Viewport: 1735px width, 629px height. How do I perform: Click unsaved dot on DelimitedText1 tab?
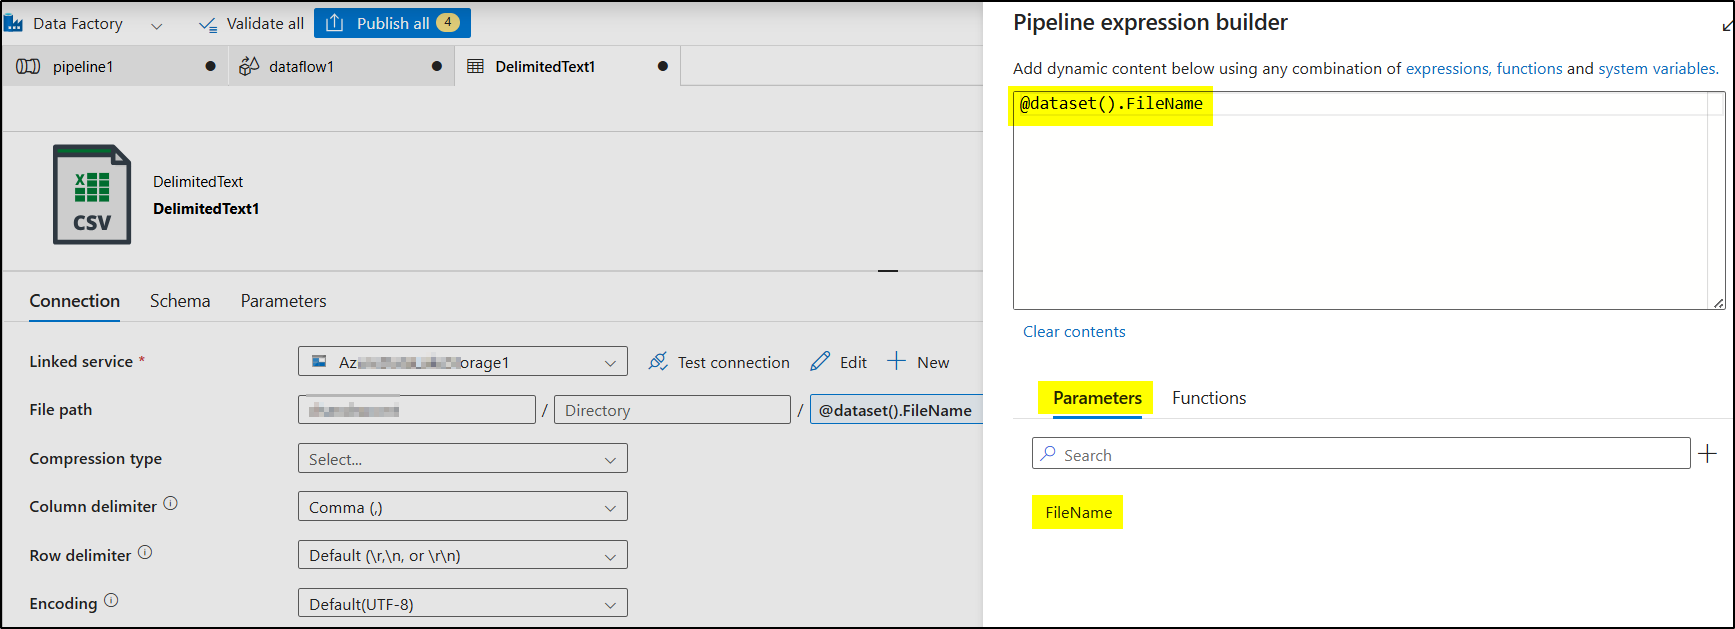tap(662, 66)
